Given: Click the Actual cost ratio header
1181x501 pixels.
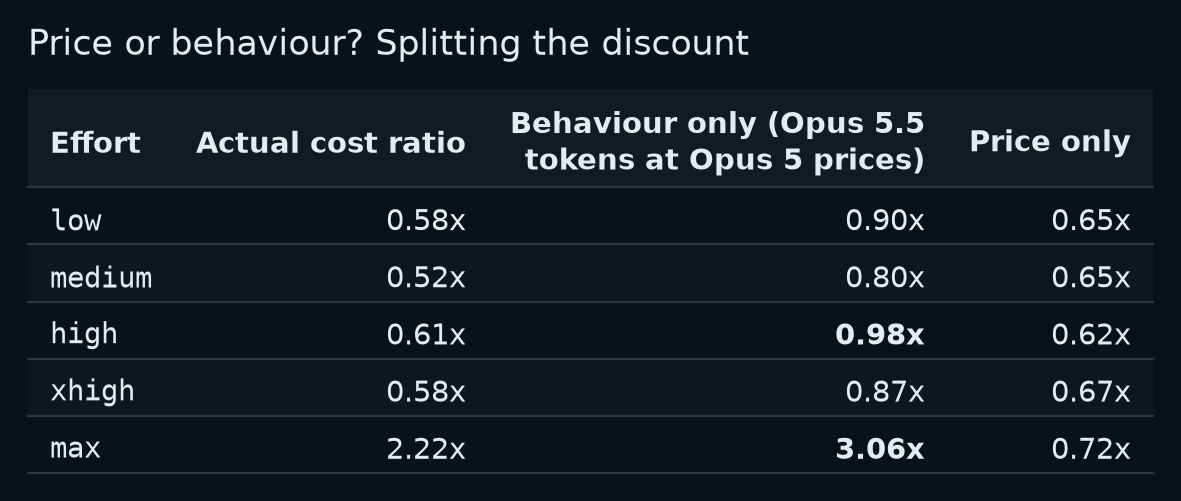Looking at the screenshot, I should (x=331, y=142).
